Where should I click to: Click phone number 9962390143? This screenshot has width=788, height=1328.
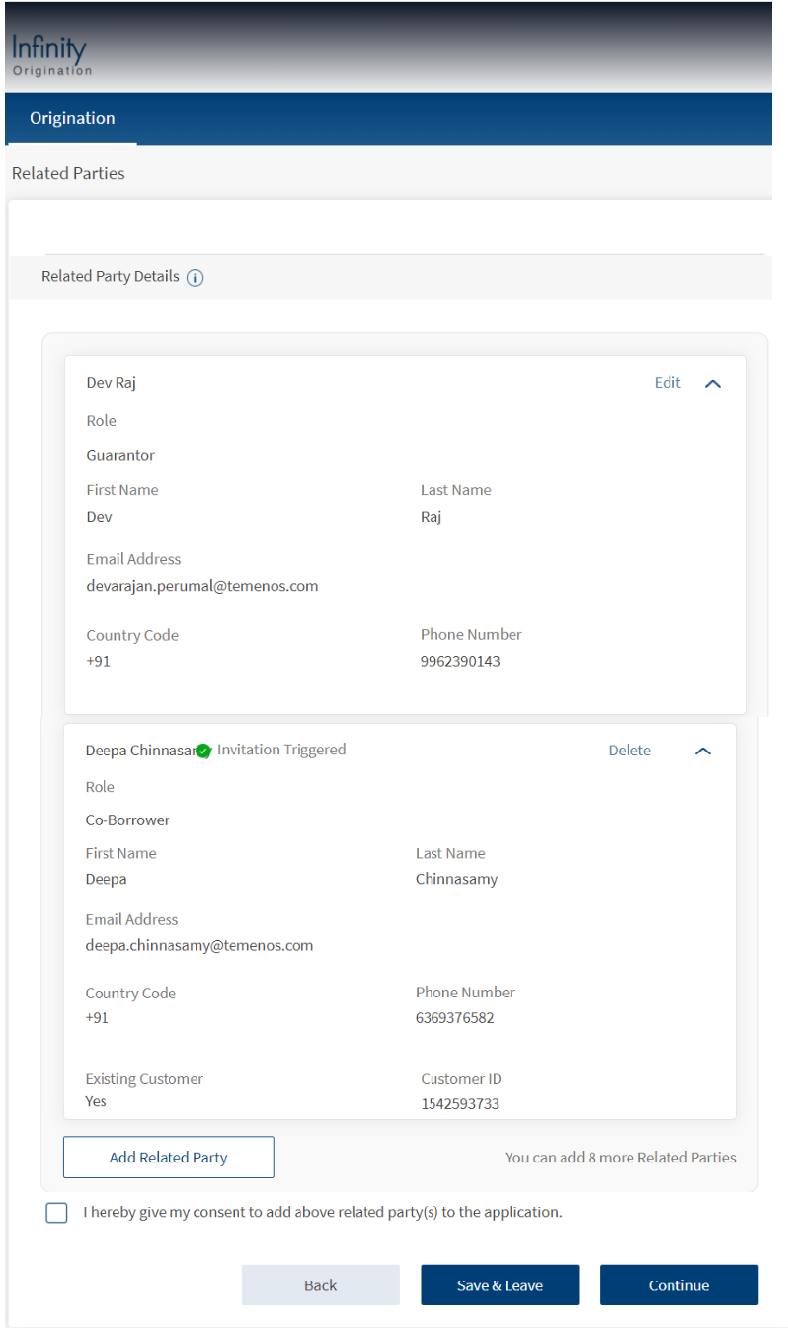click(460, 662)
